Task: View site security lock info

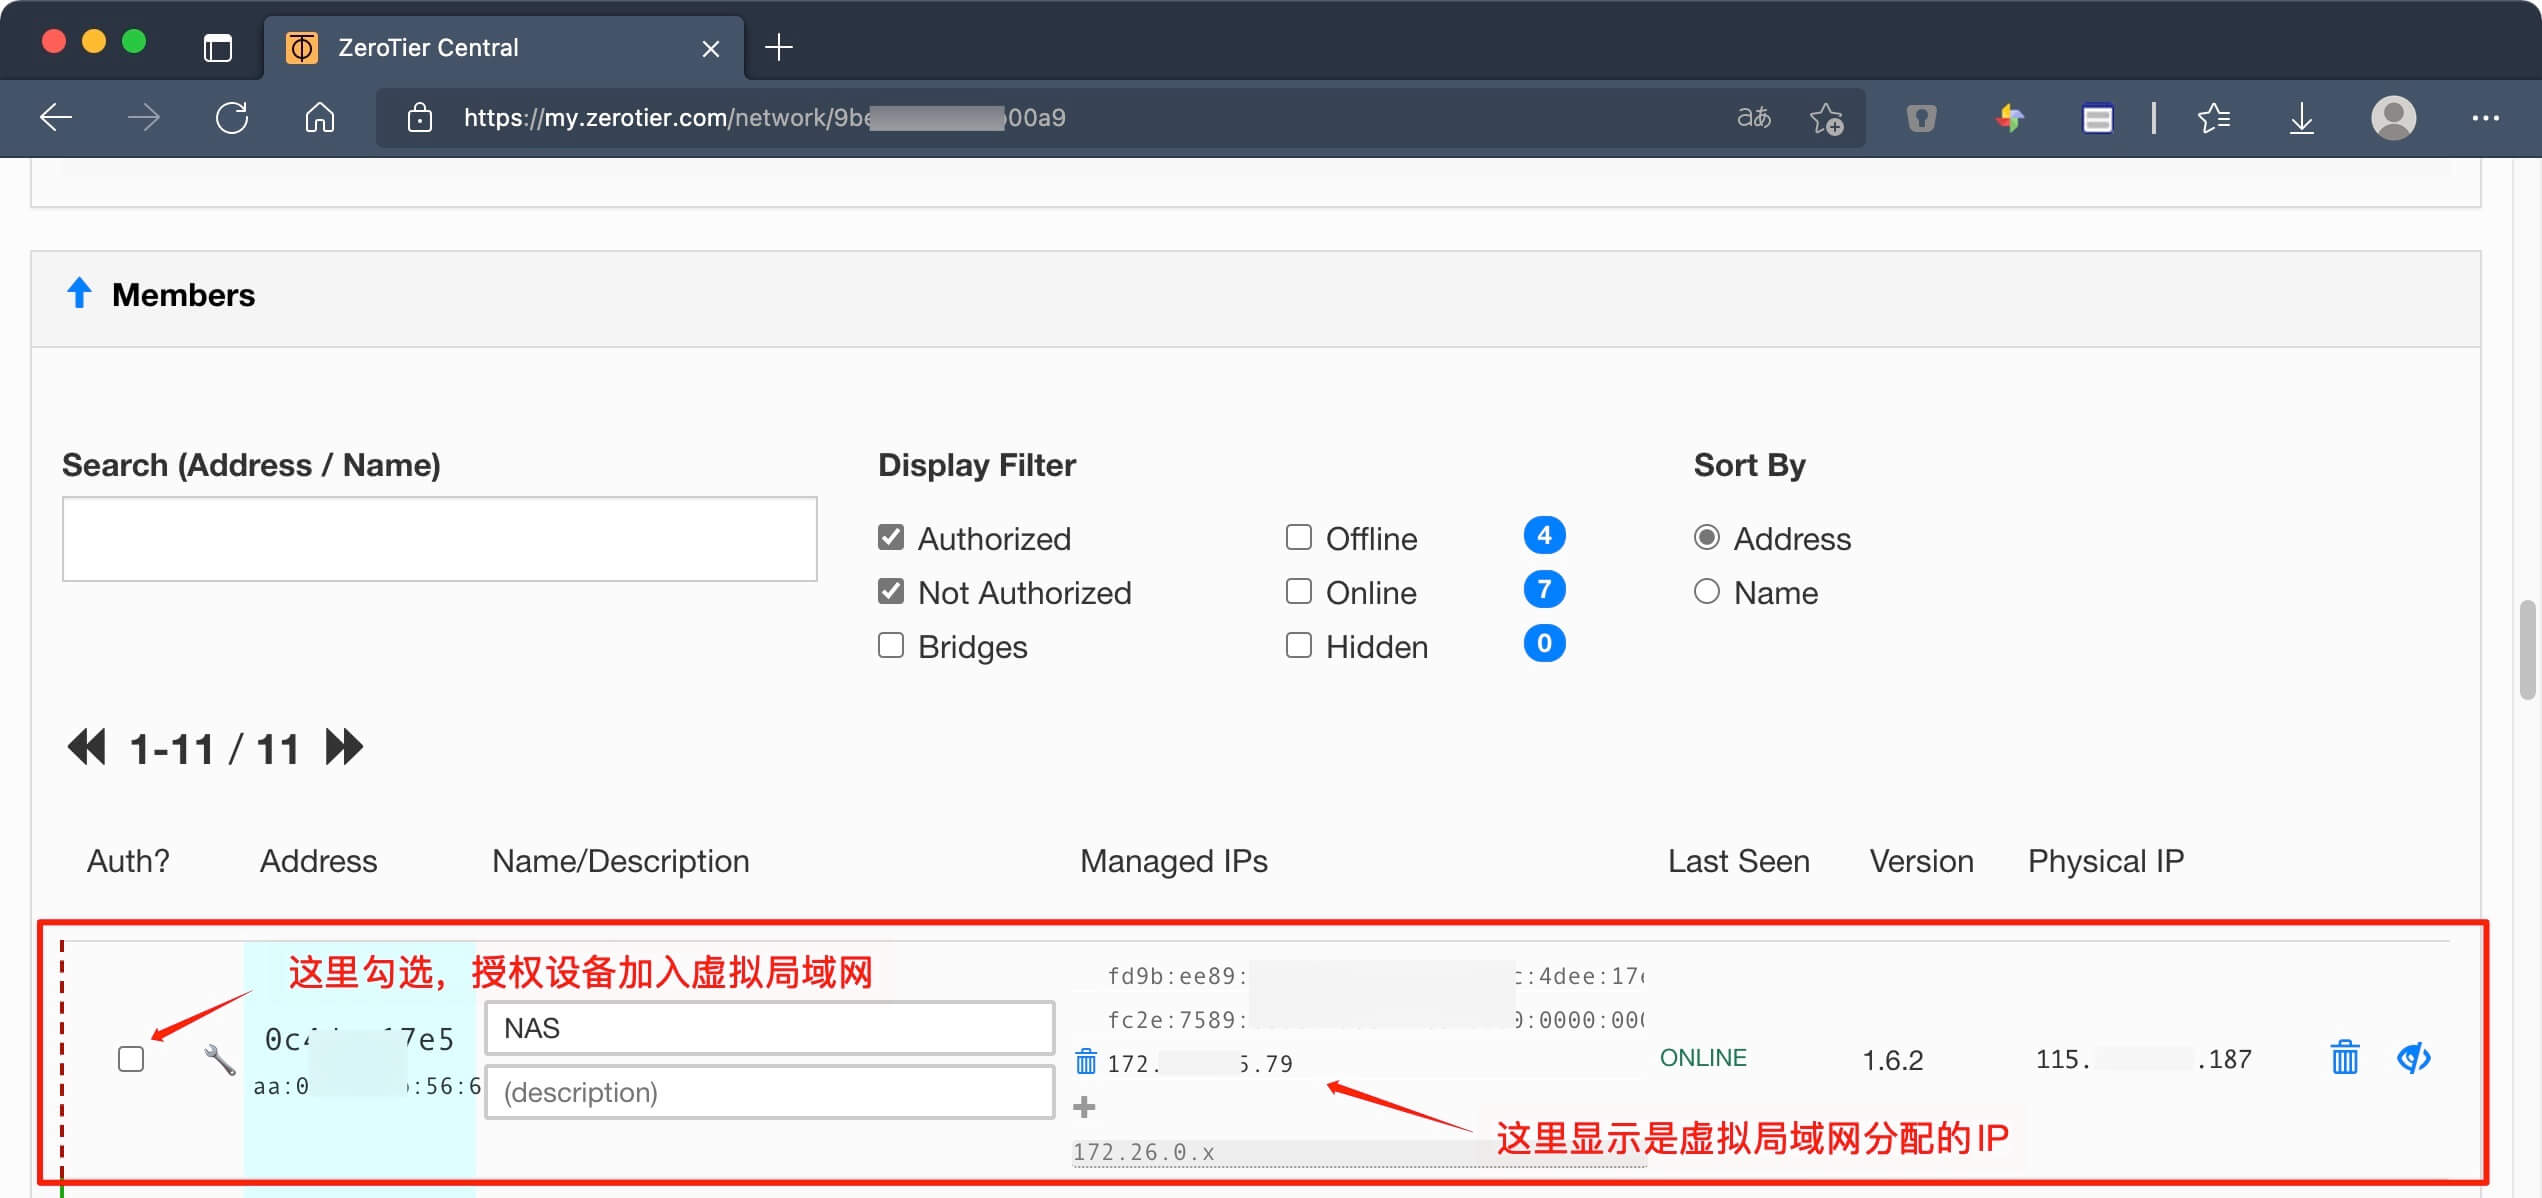Action: pyautogui.click(x=420, y=118)
